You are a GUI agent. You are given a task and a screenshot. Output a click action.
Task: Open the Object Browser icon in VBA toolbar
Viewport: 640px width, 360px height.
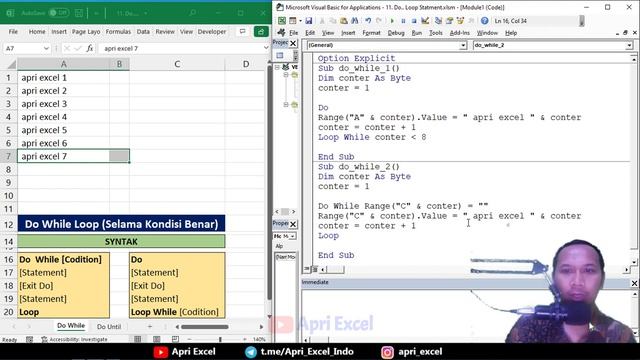click(x=460, y=20)
